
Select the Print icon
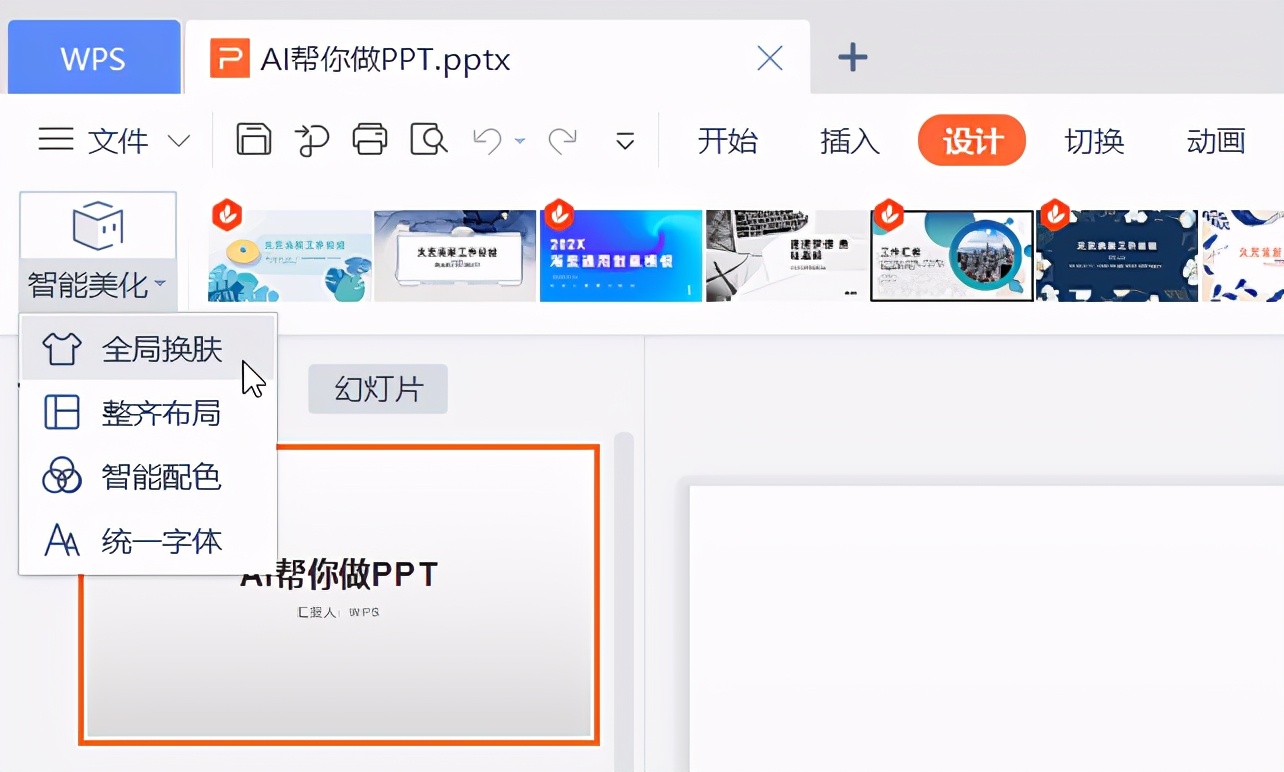pos(370,139)
